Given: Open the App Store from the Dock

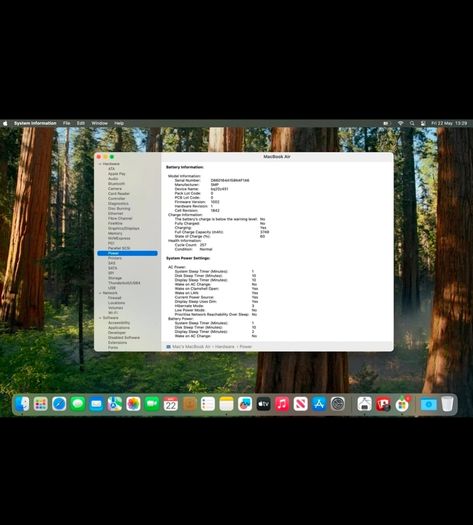Looking at the screenshot, I should (x=319, y=404).
